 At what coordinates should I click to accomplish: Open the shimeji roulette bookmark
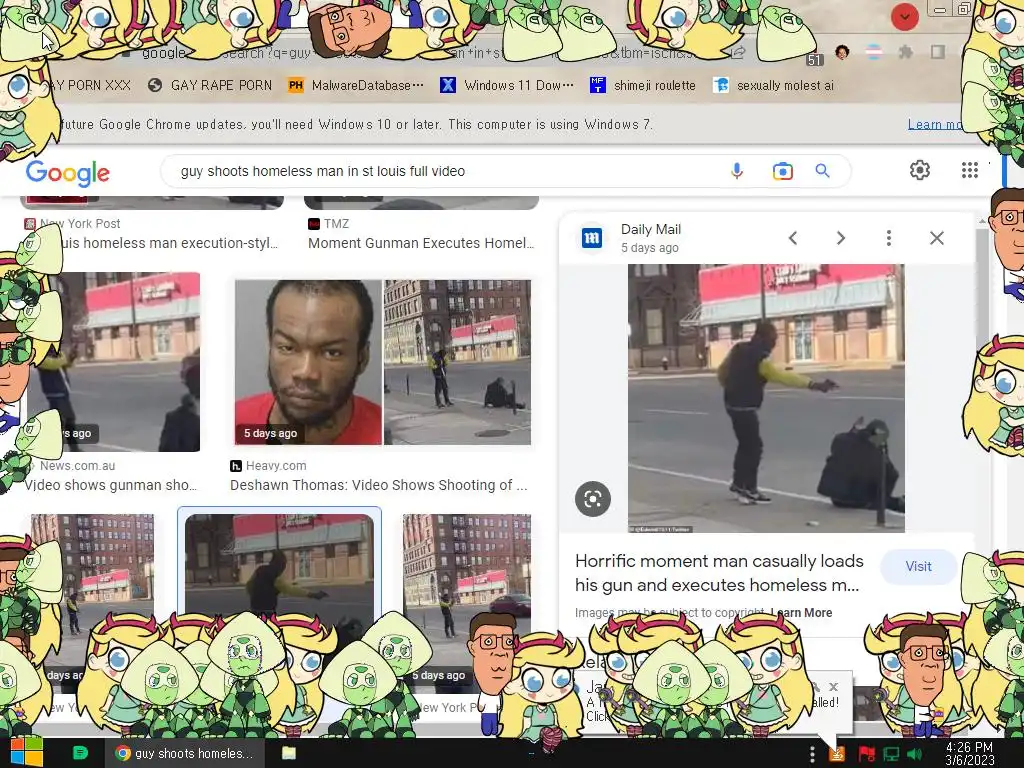tap(643, 85)
